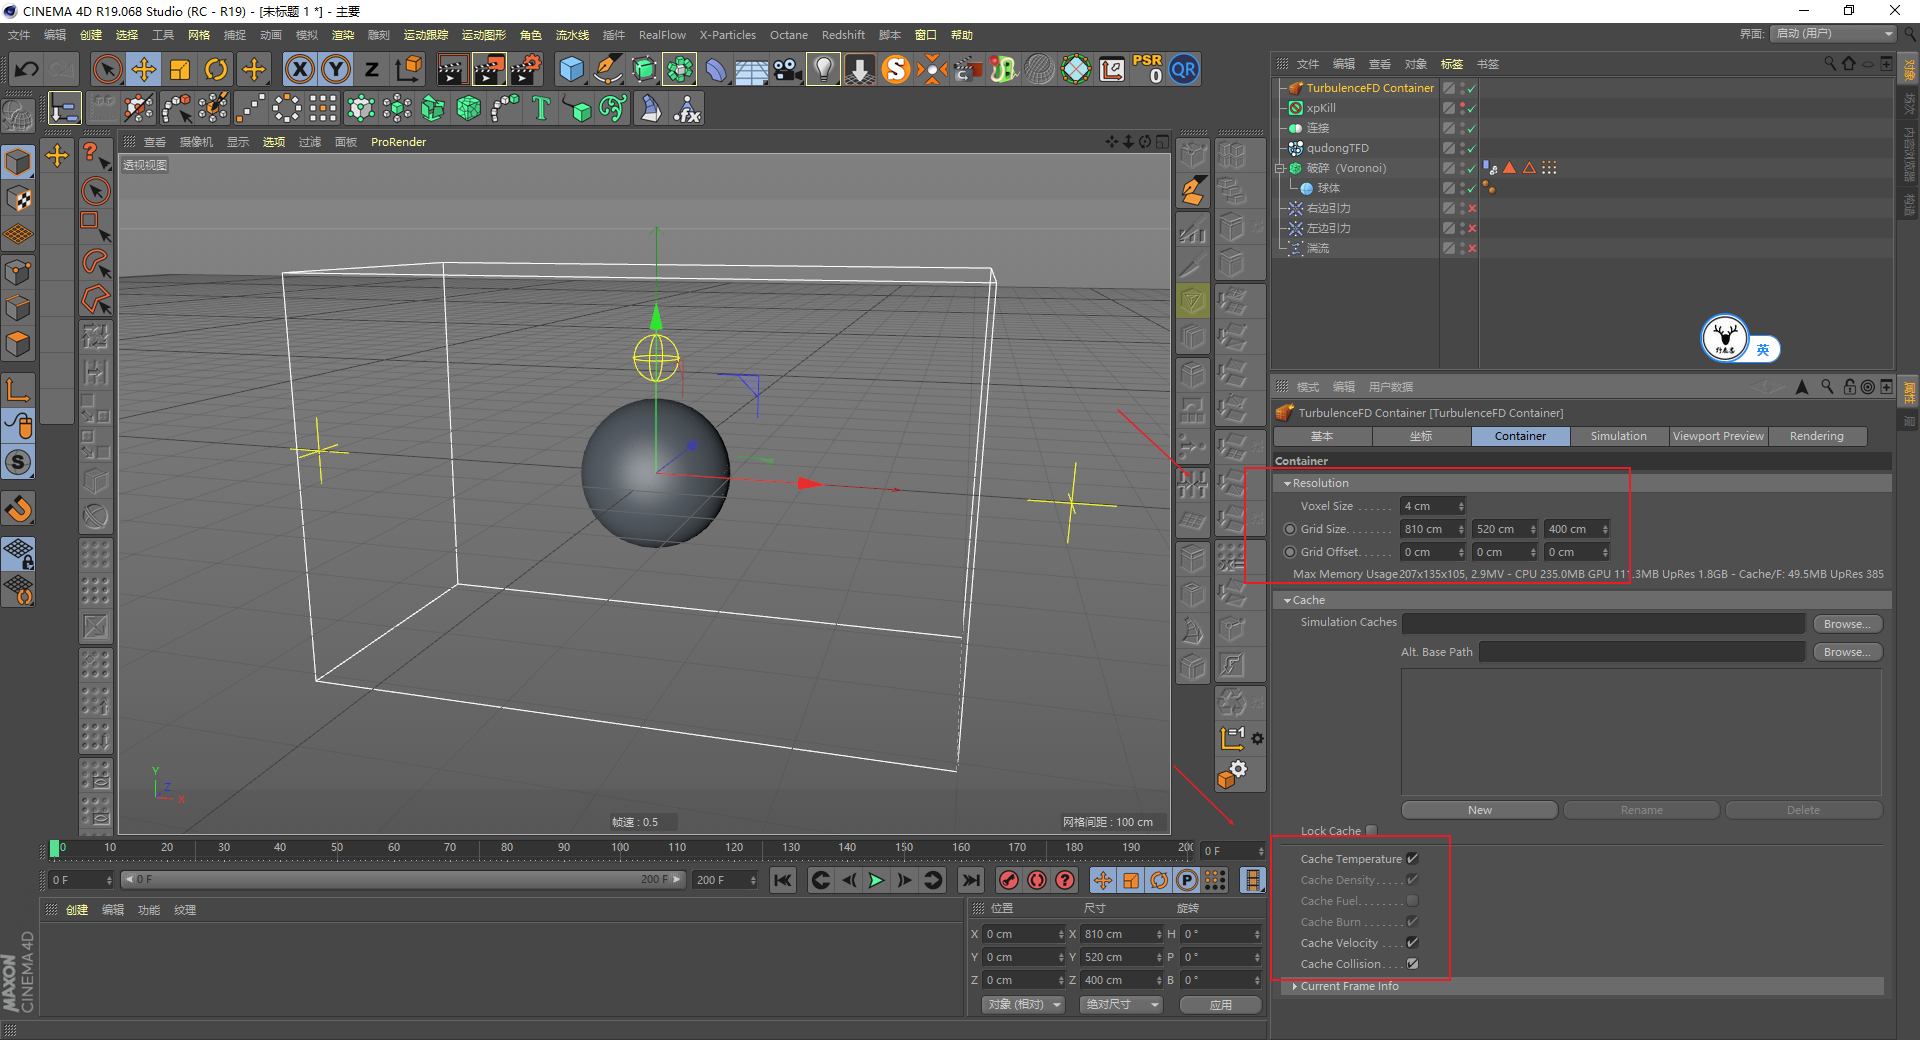Collapse the Cache section

1288,601
